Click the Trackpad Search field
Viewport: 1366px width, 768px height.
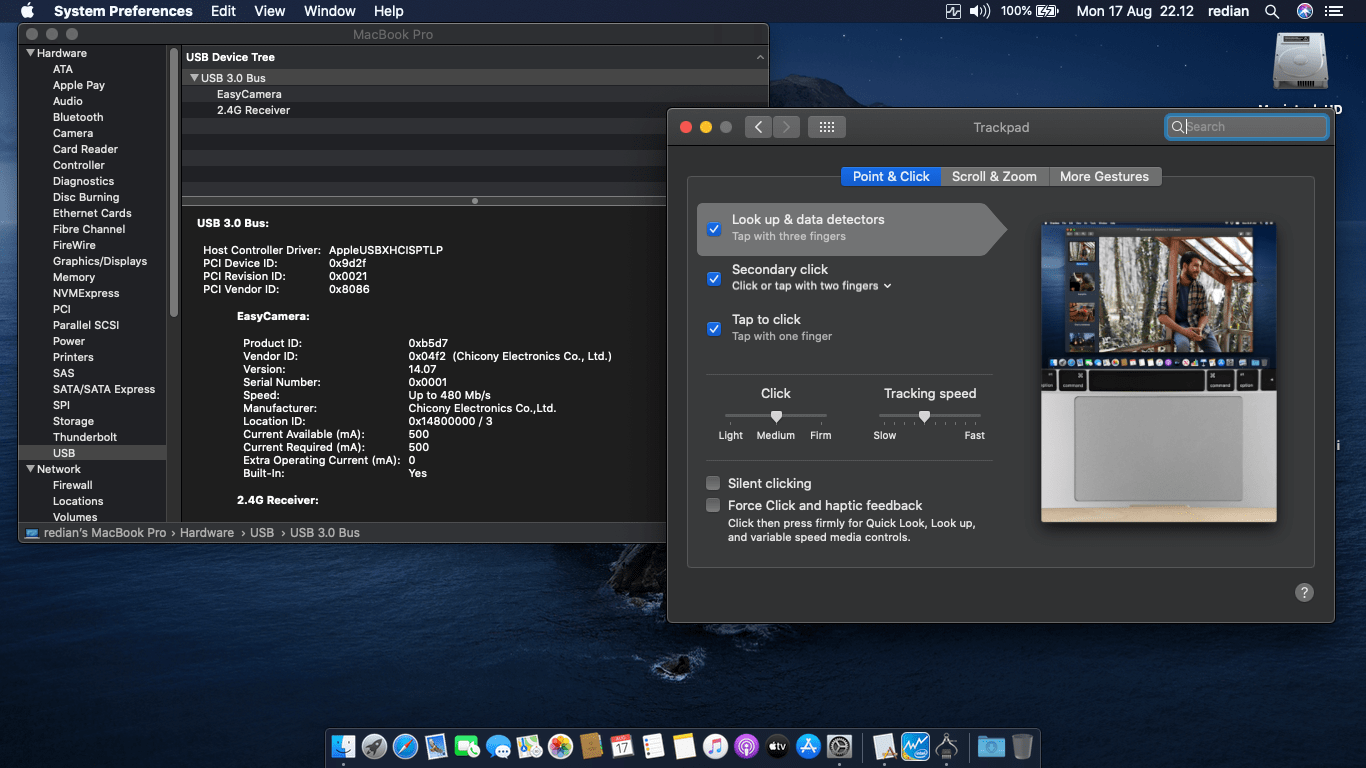click(x=1247, y=127)
